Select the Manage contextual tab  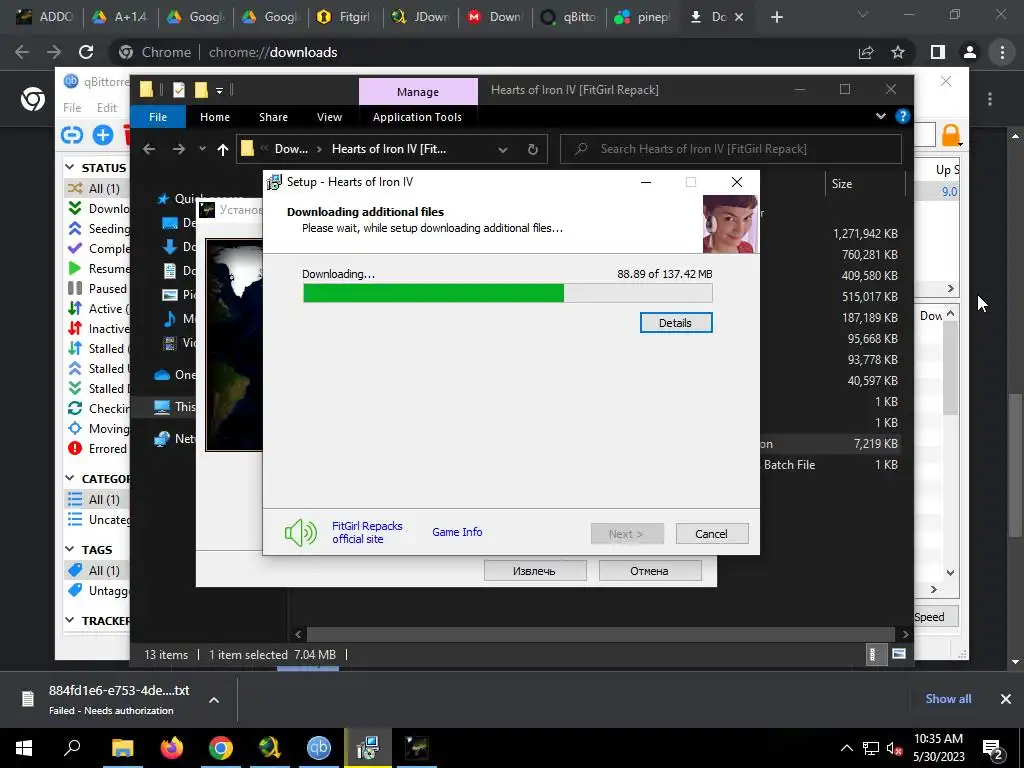click(418, 92)
